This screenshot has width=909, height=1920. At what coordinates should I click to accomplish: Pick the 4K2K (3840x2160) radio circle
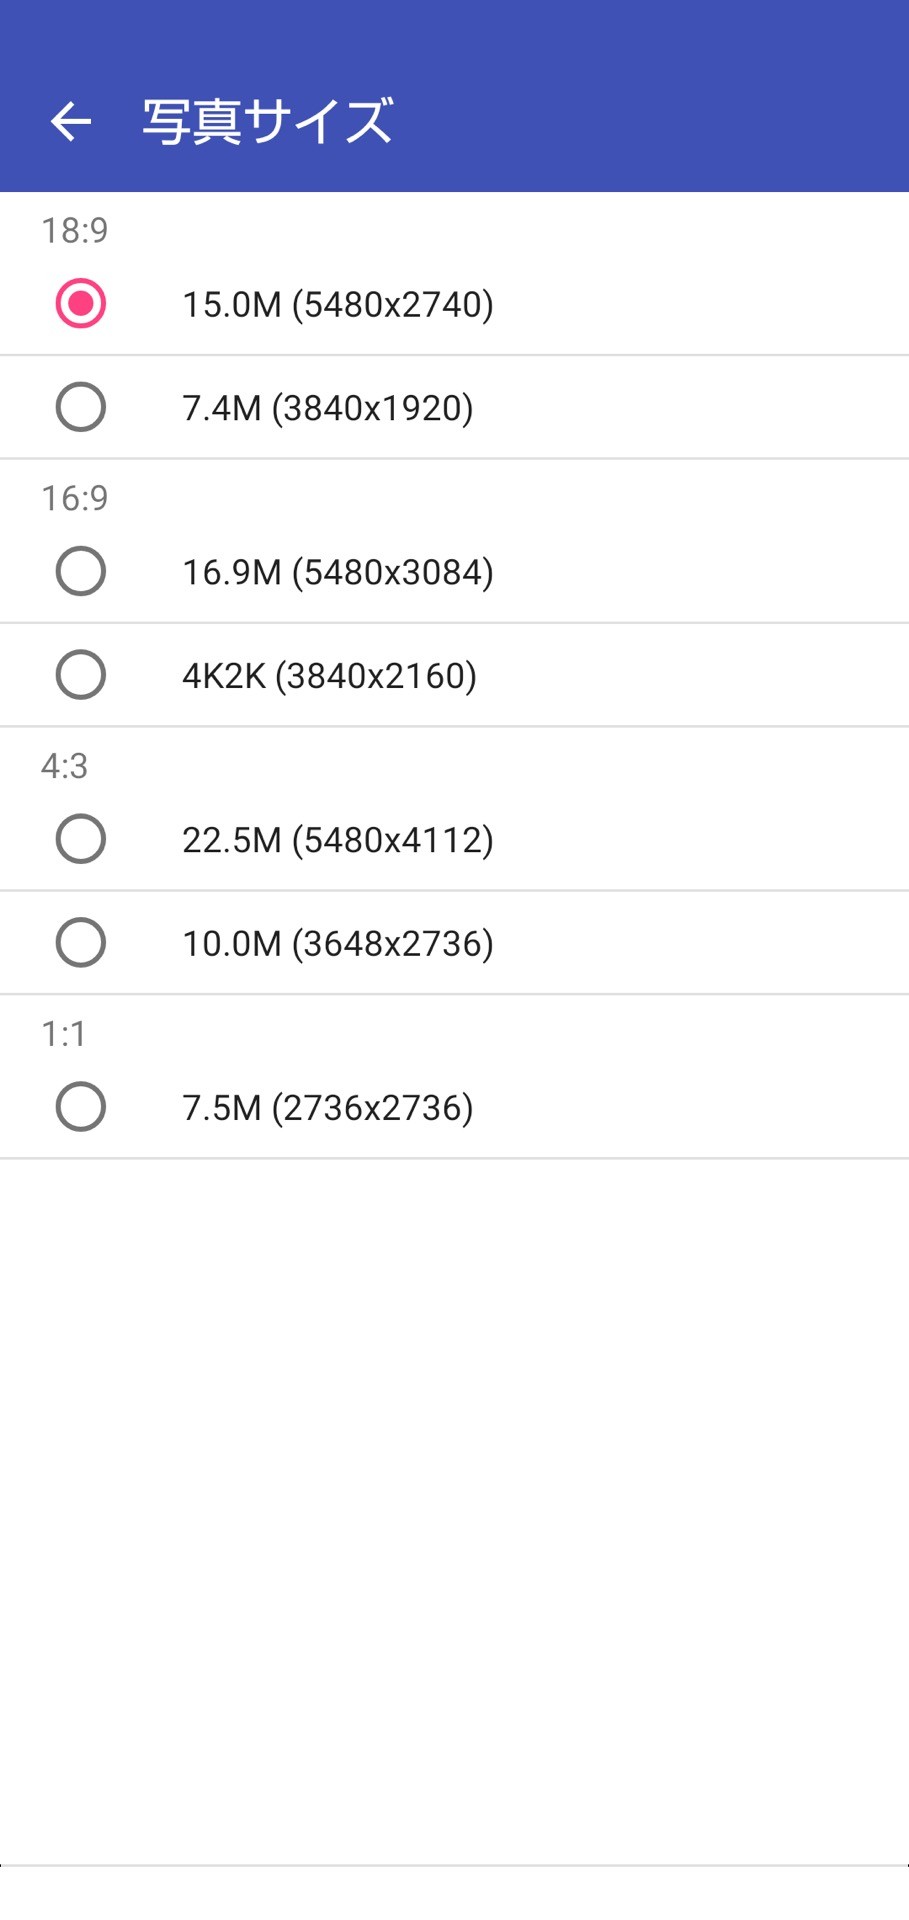tap(81, 675)
